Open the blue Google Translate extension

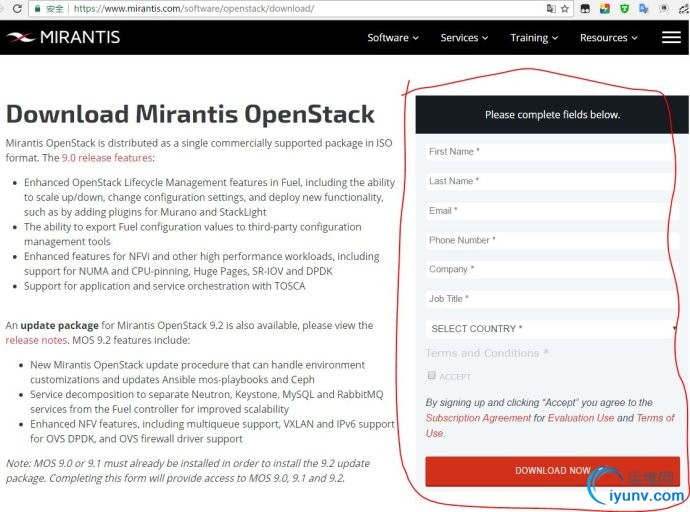(x=644, y=8)
